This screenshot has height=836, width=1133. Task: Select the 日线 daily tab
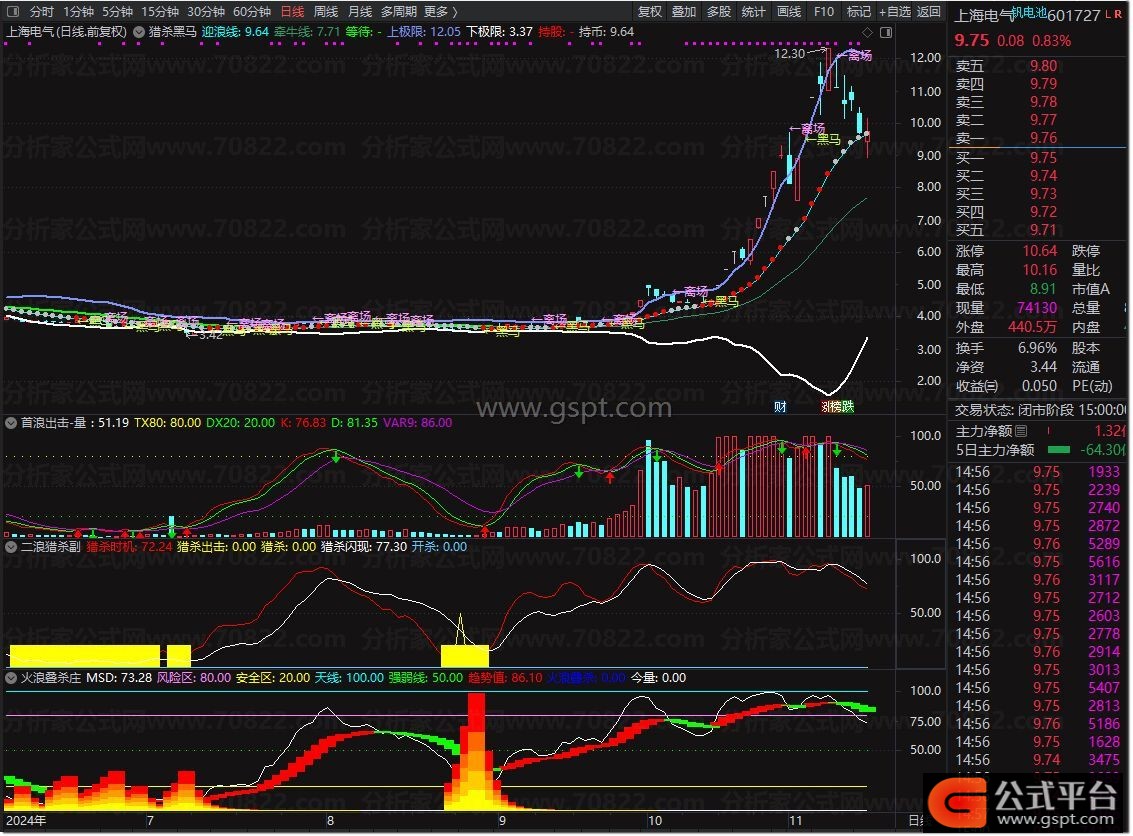[x=293, y=12]
